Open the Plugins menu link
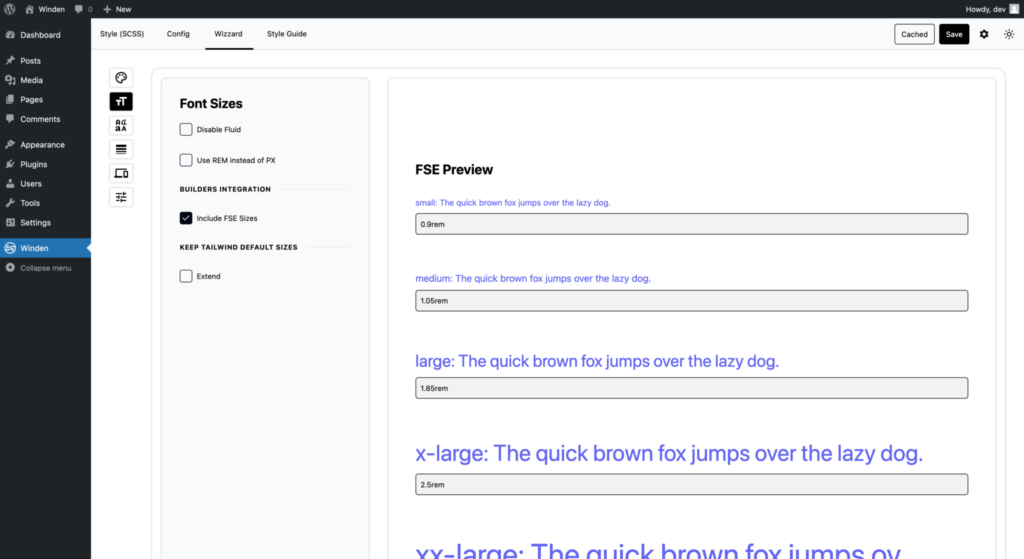 point(34,164)
